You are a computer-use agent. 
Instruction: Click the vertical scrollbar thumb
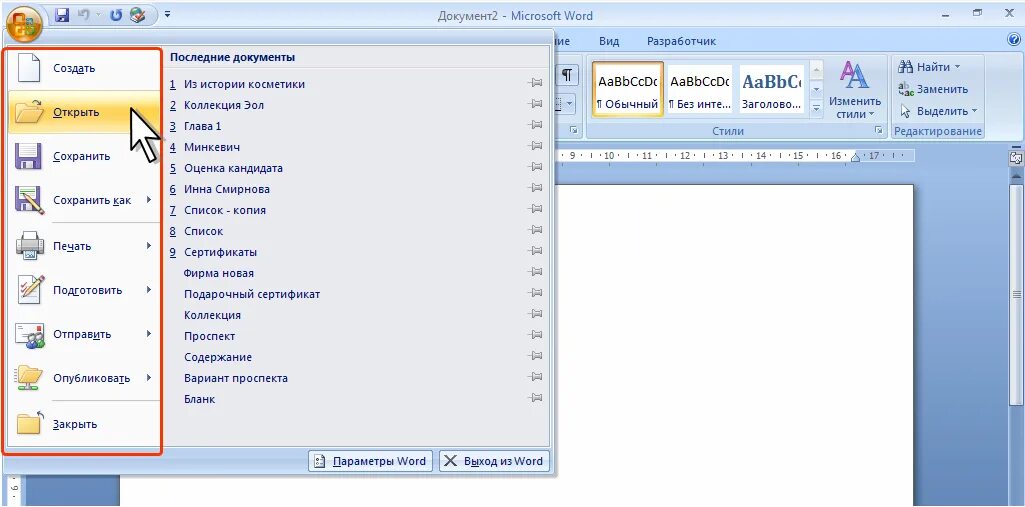(1017, 294)
